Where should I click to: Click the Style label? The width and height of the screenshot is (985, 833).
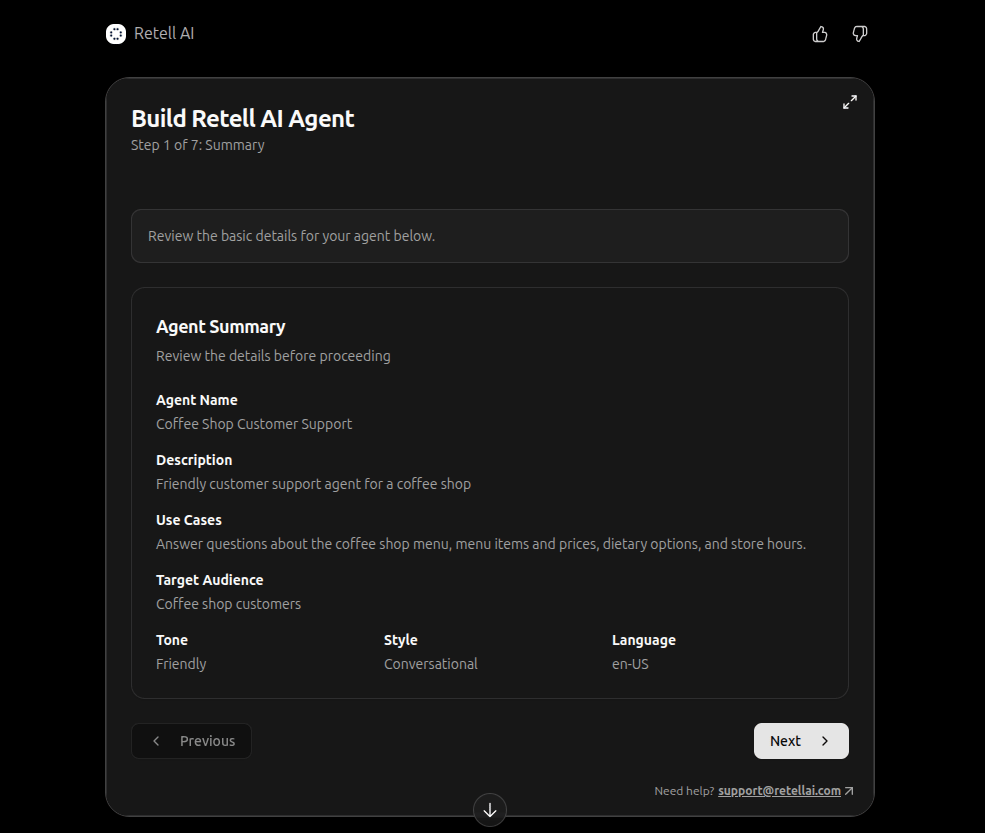click(401, 640)
